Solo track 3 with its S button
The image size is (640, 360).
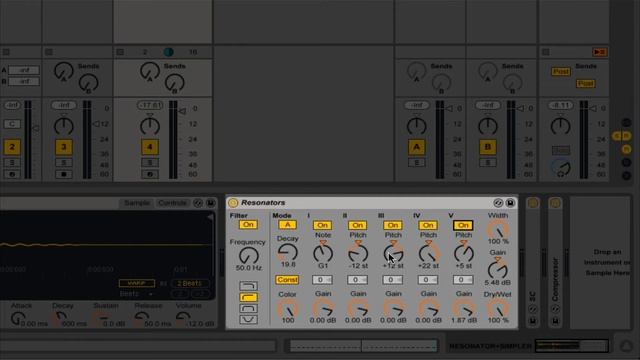(x=64, y=163)
